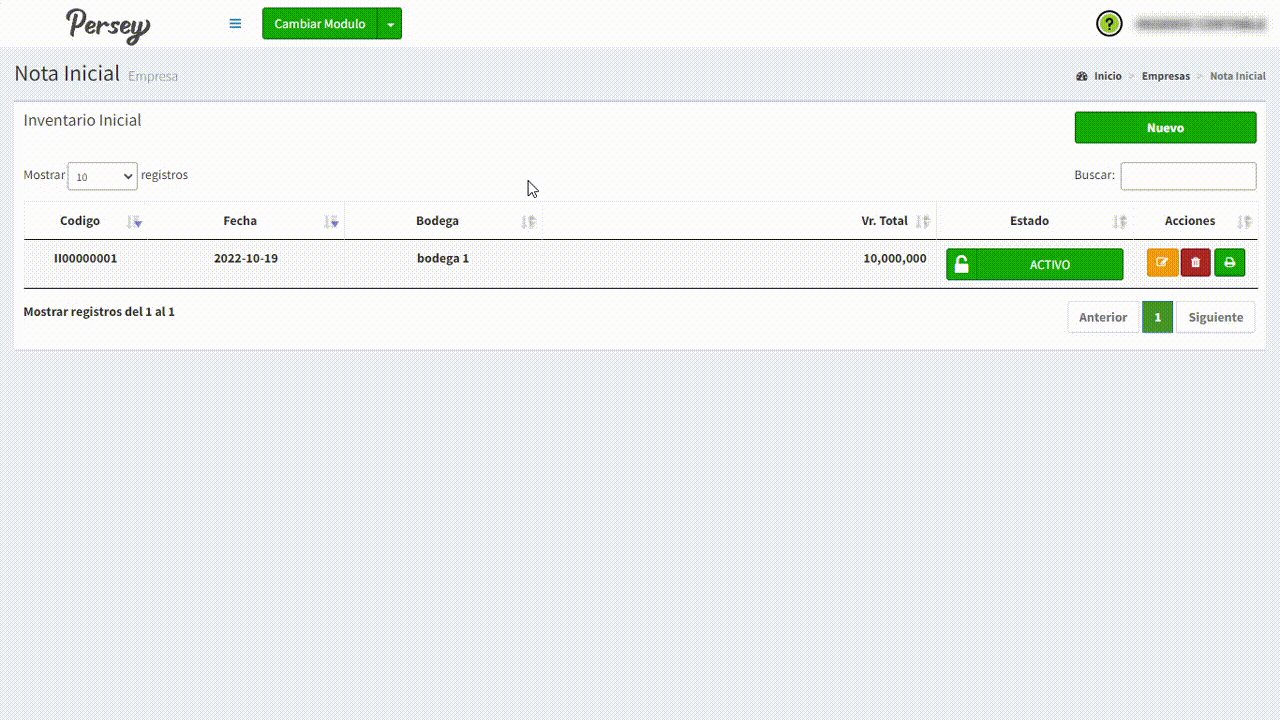
Task: Delete the record using red trash icon
Action: pos(1196,263)
